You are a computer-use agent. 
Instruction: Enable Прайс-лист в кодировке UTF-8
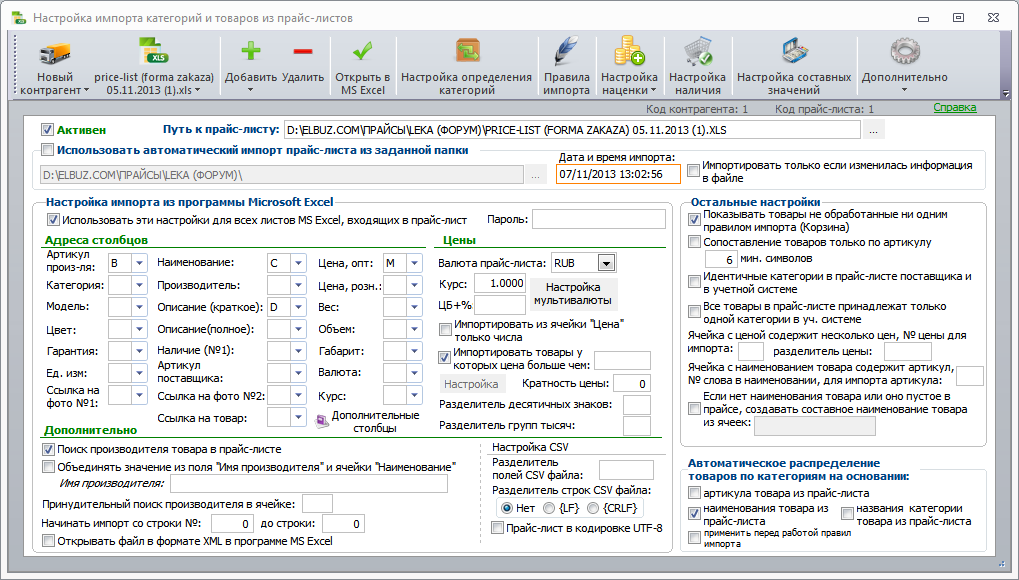click(x=498, y=528)
